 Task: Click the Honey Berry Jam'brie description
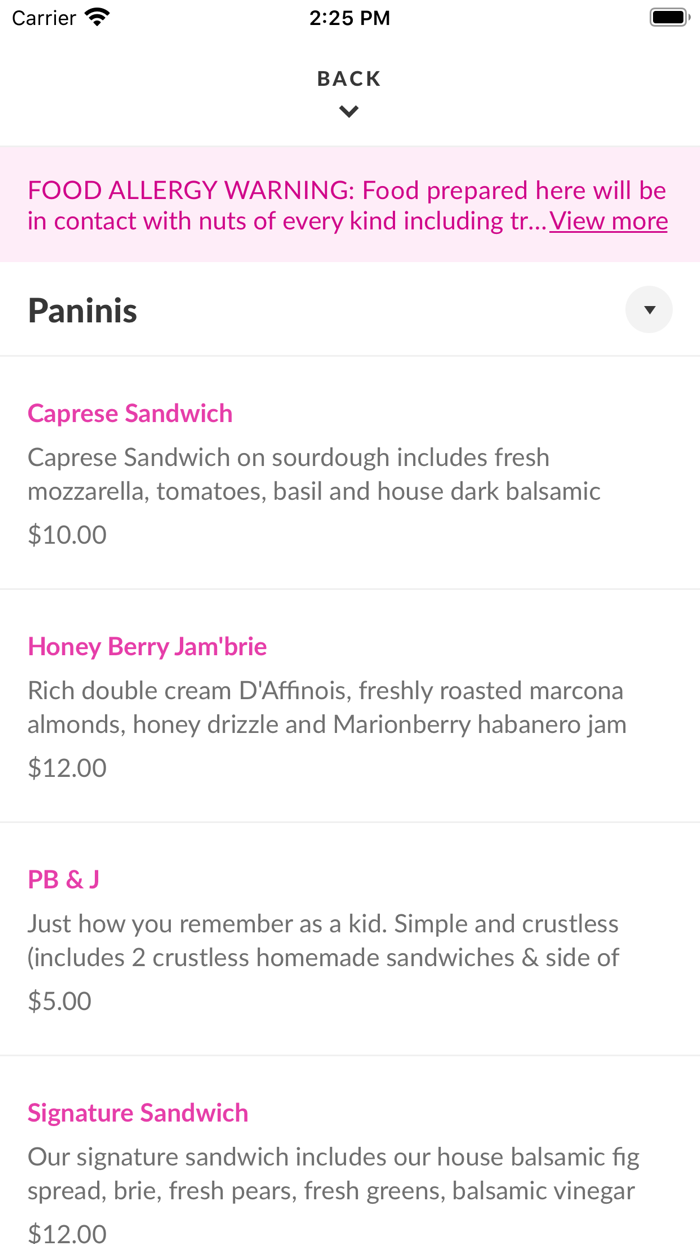[326, 707]
